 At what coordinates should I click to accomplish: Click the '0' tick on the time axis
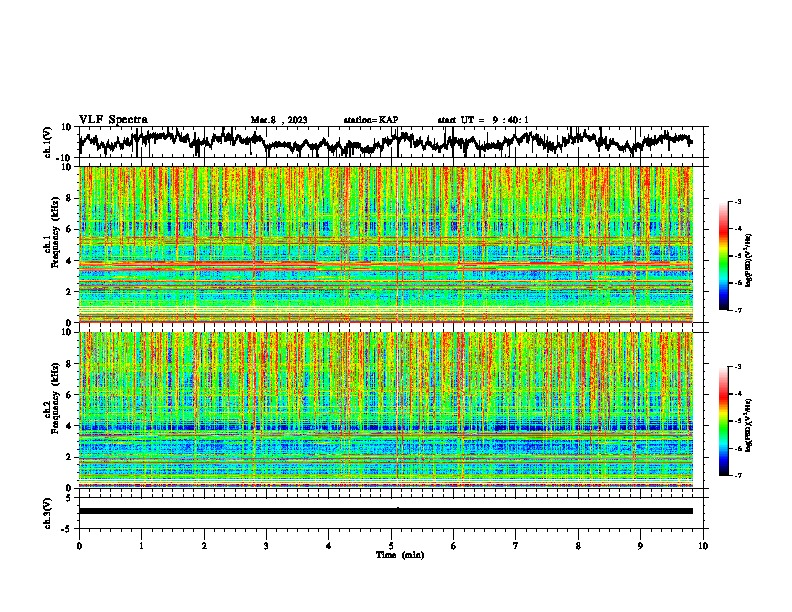[79, 546]
